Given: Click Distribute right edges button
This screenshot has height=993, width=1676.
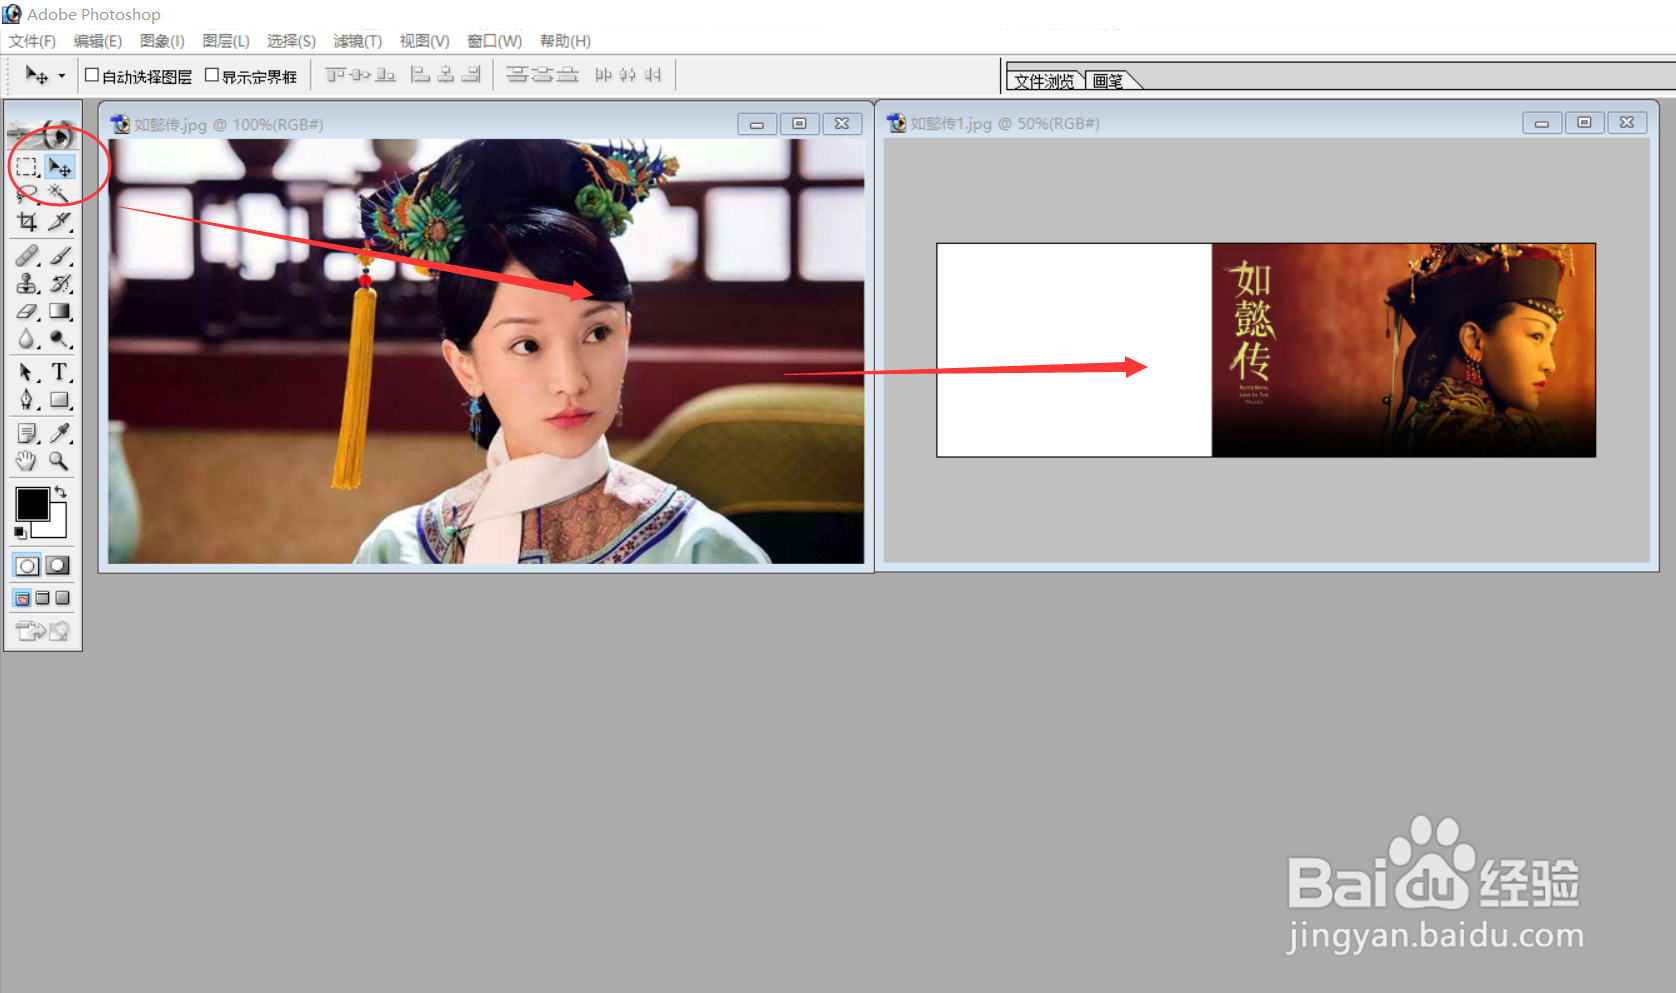Looking at the screenshot, I should point(653,75).
